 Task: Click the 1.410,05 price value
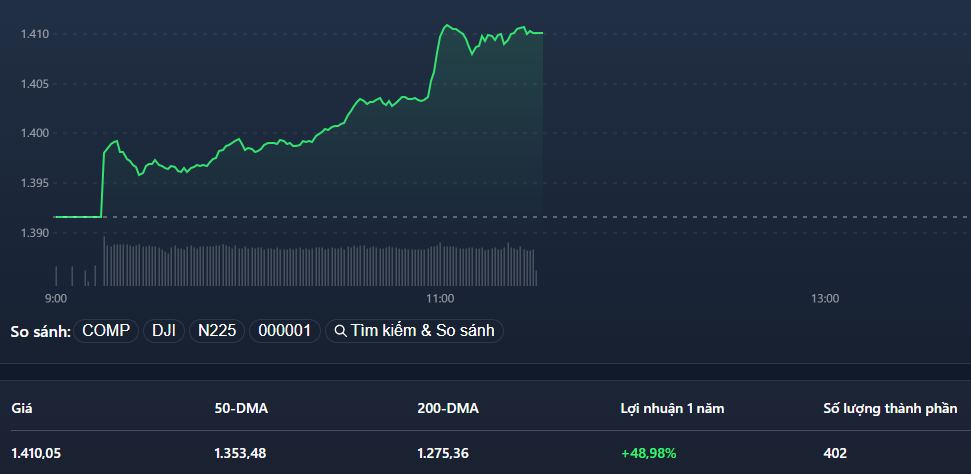(x=36, y=453)
